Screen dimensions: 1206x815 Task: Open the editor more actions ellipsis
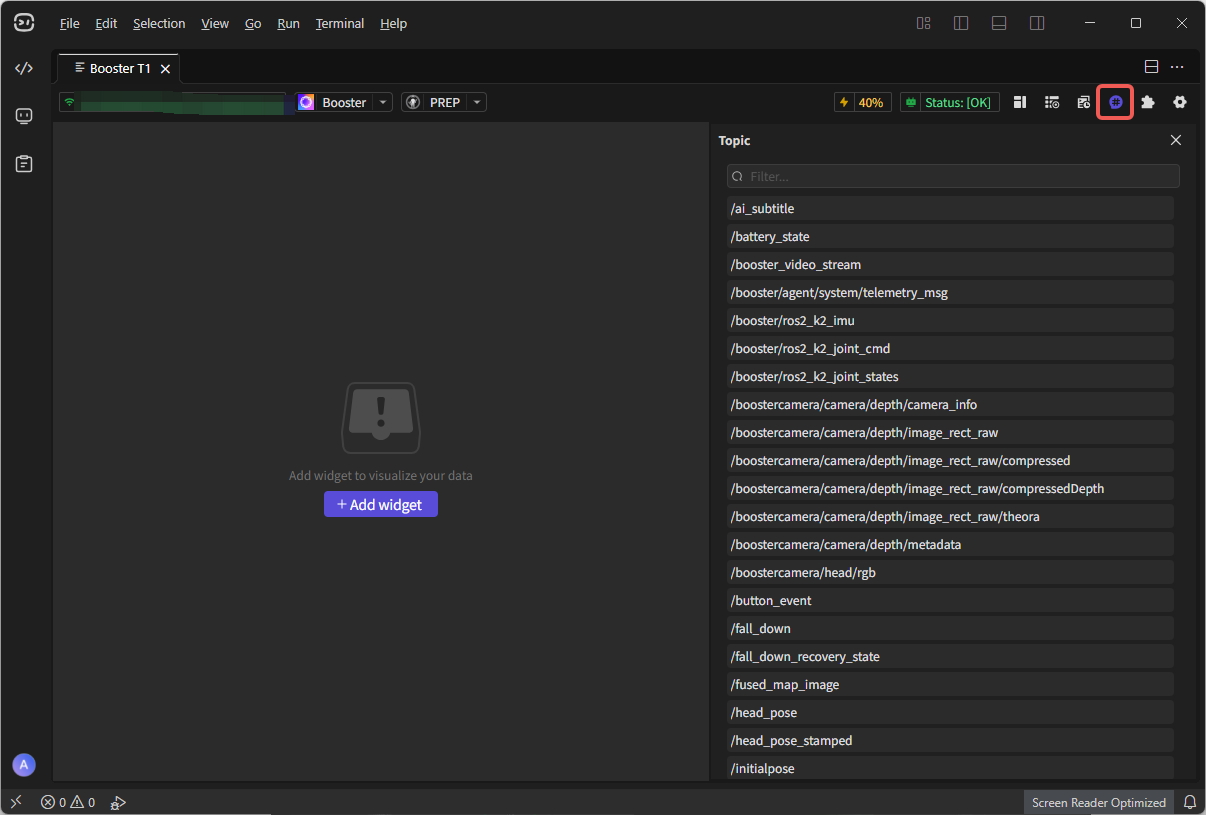pyautogui.click(x=1177, y=67)
